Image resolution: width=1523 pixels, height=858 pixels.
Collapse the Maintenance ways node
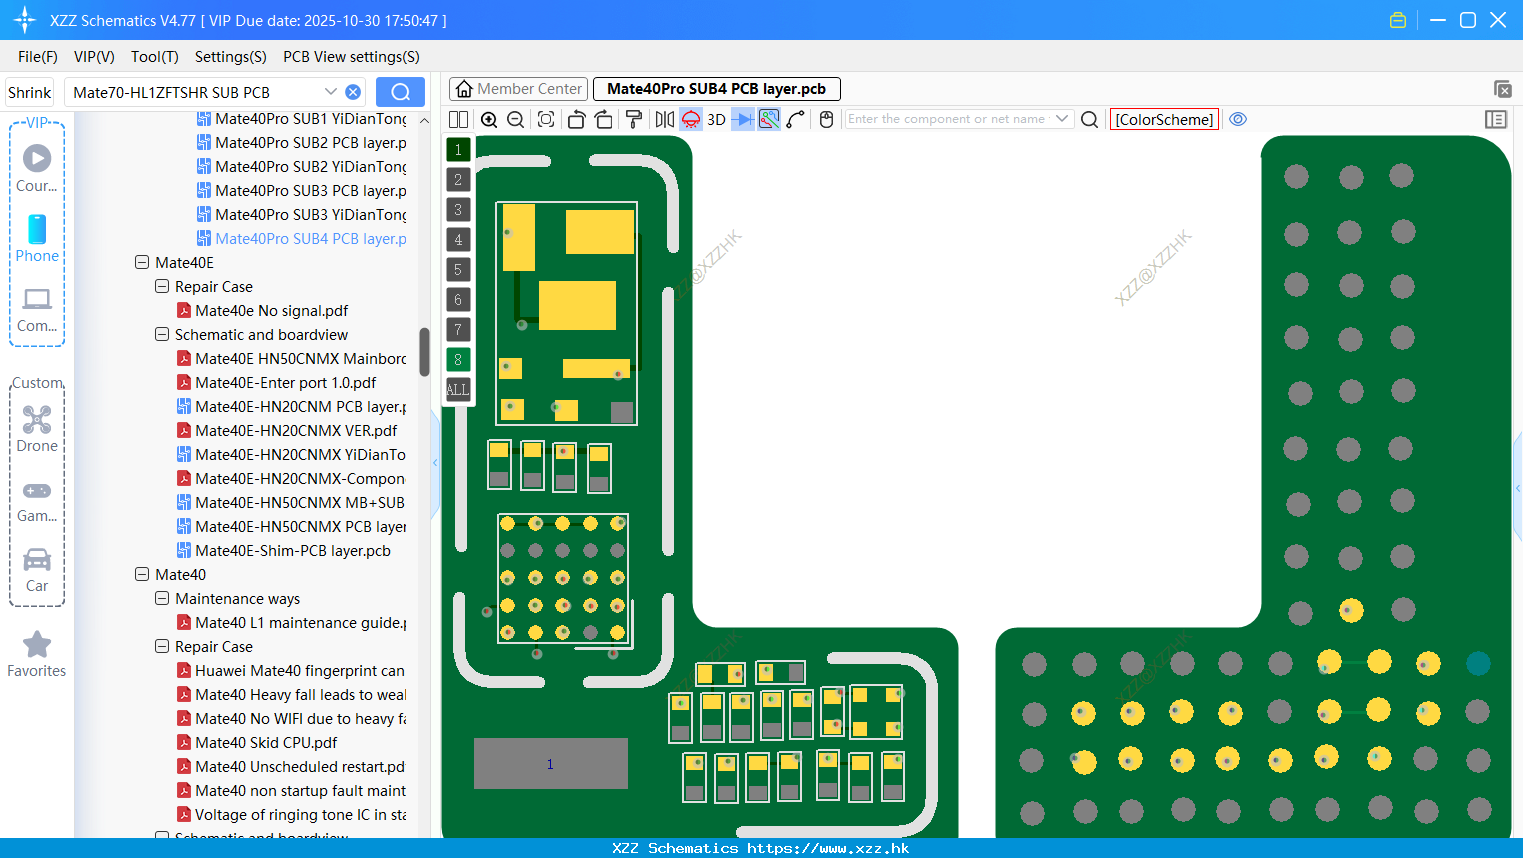point(162,598)
